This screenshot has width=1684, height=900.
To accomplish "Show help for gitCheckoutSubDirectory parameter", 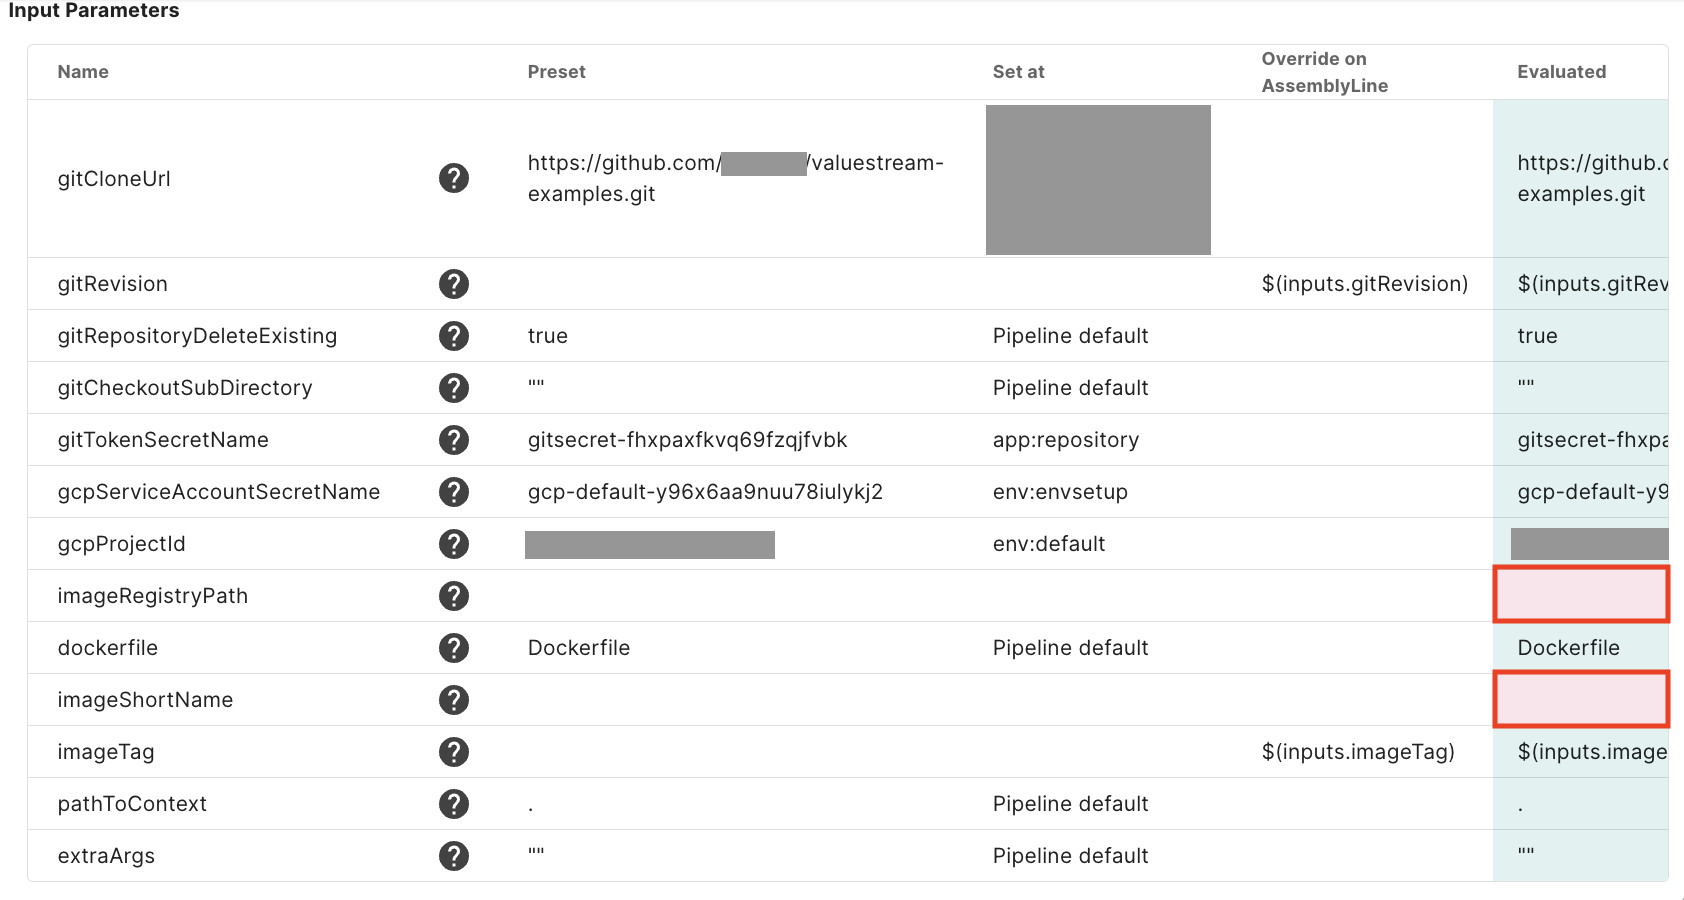I will click(454, 388).
